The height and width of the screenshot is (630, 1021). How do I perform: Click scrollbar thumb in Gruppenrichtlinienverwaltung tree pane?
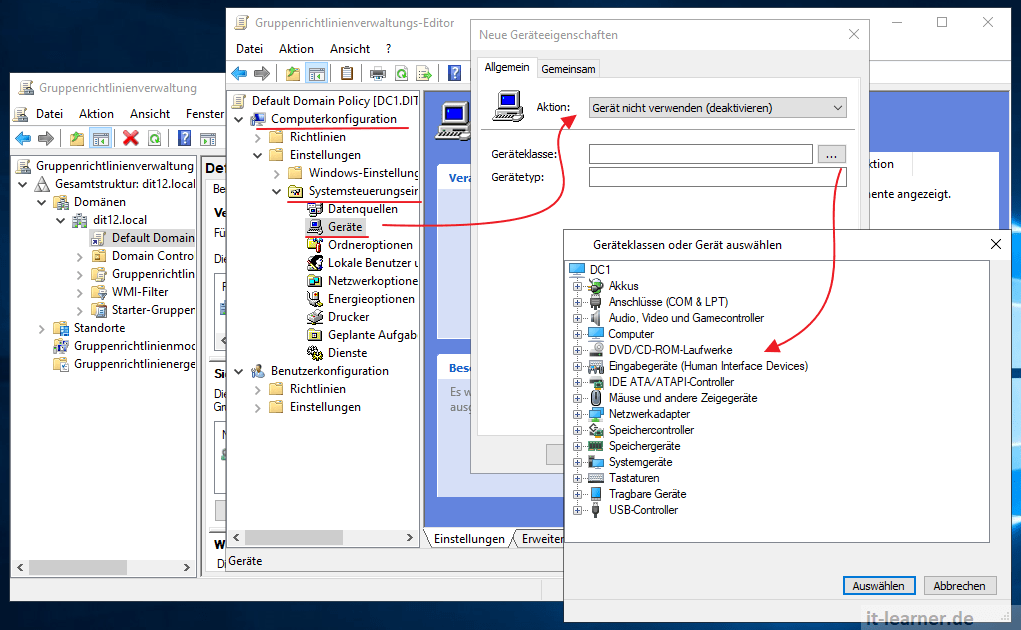coord(77,568)
